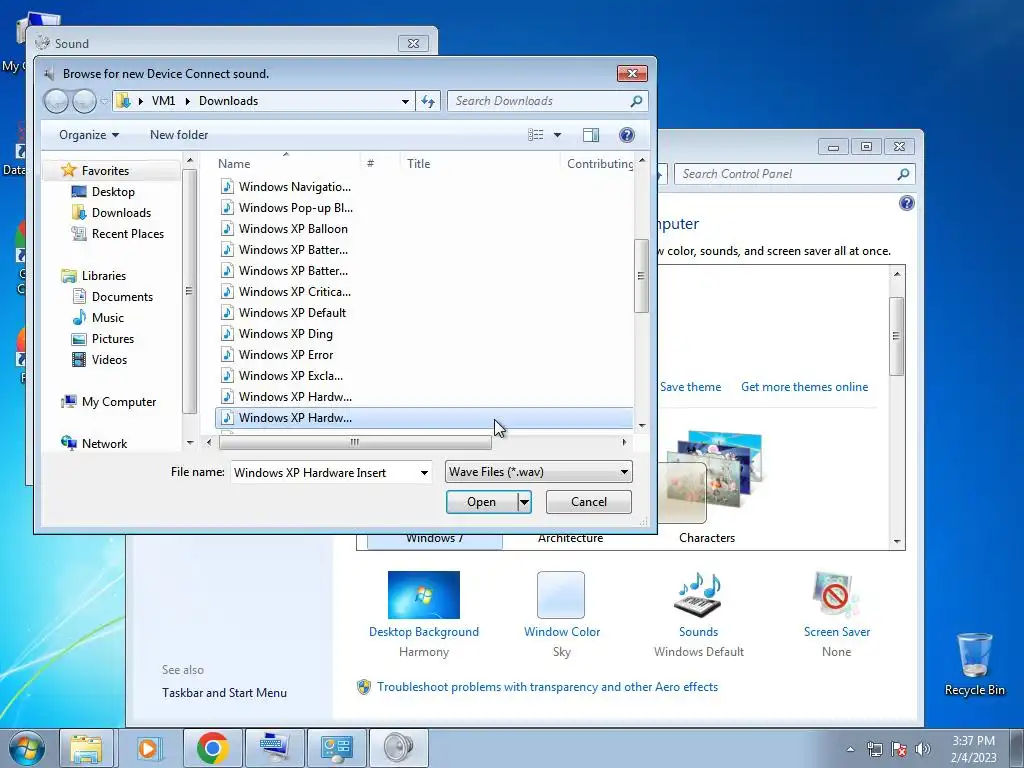This screenshot has height=768, width=1024.
Task: Select Downloads in Favorites
Action: tap(121, 212)
